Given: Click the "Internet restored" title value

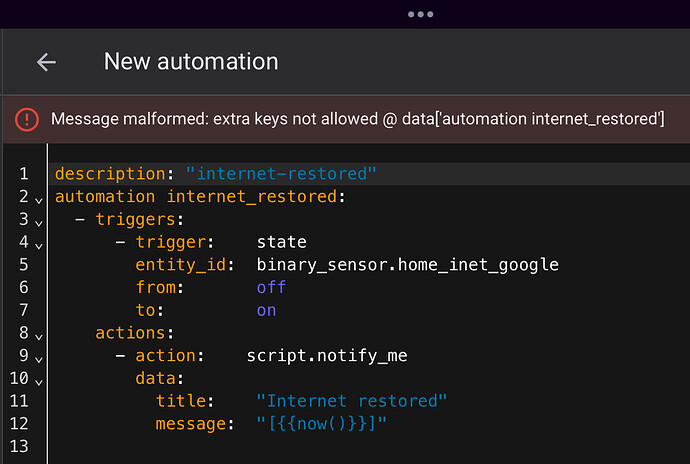Looking at the screenshot, I should point(351,401).
